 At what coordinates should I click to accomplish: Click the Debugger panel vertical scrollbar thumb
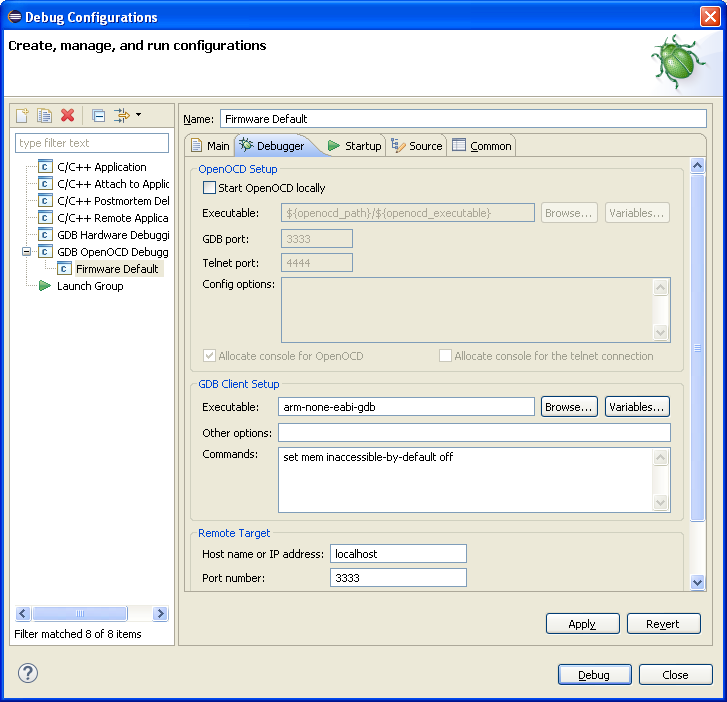[697, 348]
